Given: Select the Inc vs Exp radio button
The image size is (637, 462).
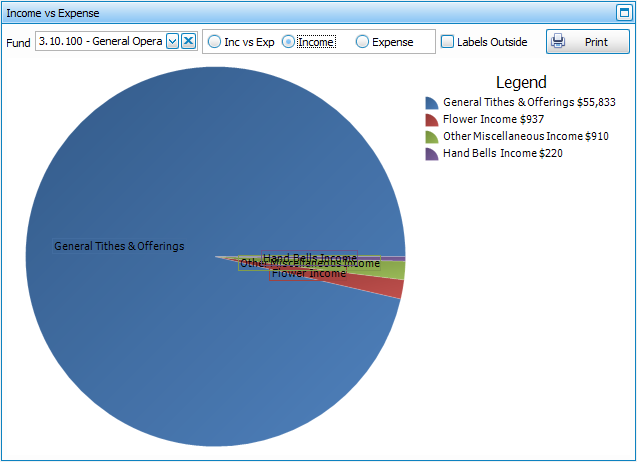Looking at the screenshot, I should (x=215, y=42).
